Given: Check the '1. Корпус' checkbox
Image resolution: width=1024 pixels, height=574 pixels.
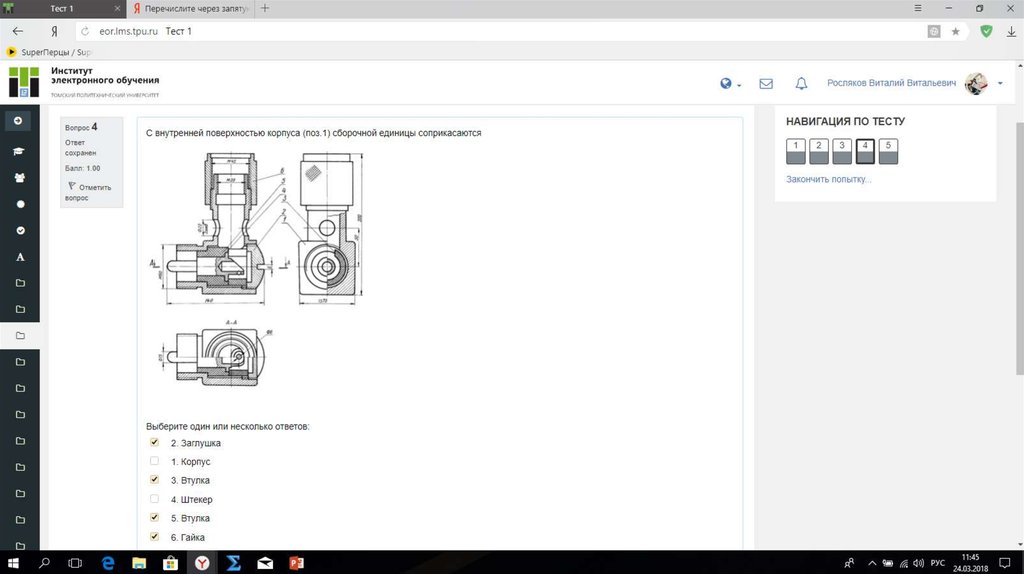Looking at the screenshot, I should coord(154,461).
